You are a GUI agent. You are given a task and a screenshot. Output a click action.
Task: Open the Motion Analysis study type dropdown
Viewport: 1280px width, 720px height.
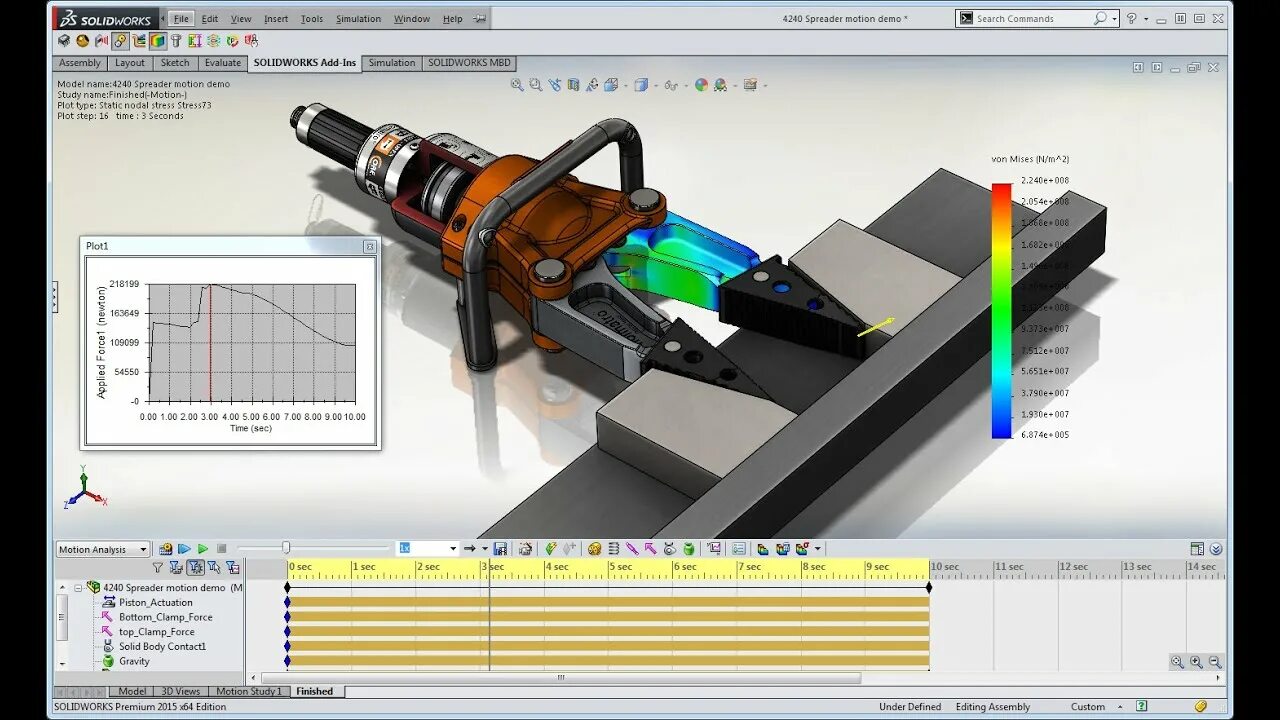(x=102, y=549)
